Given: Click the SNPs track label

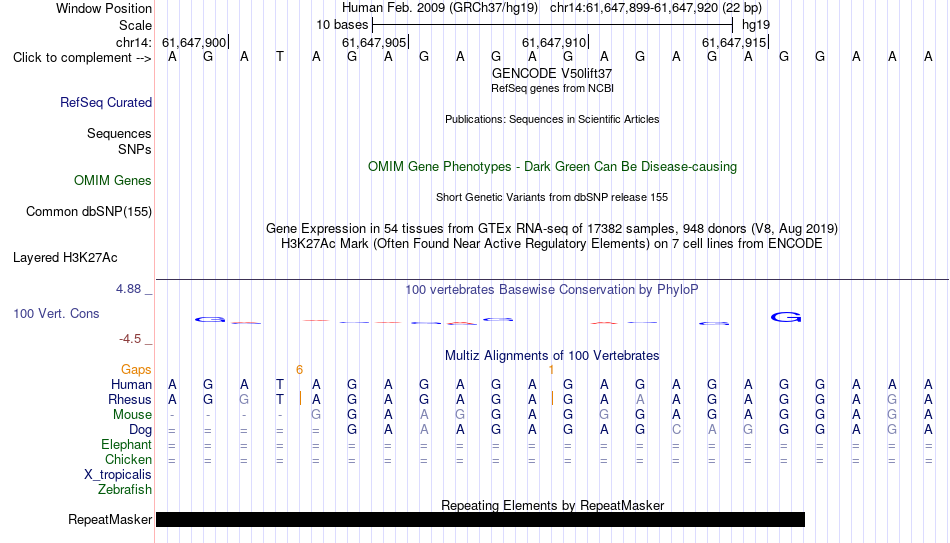Looking at the screenshot, I should pos(135,150).
